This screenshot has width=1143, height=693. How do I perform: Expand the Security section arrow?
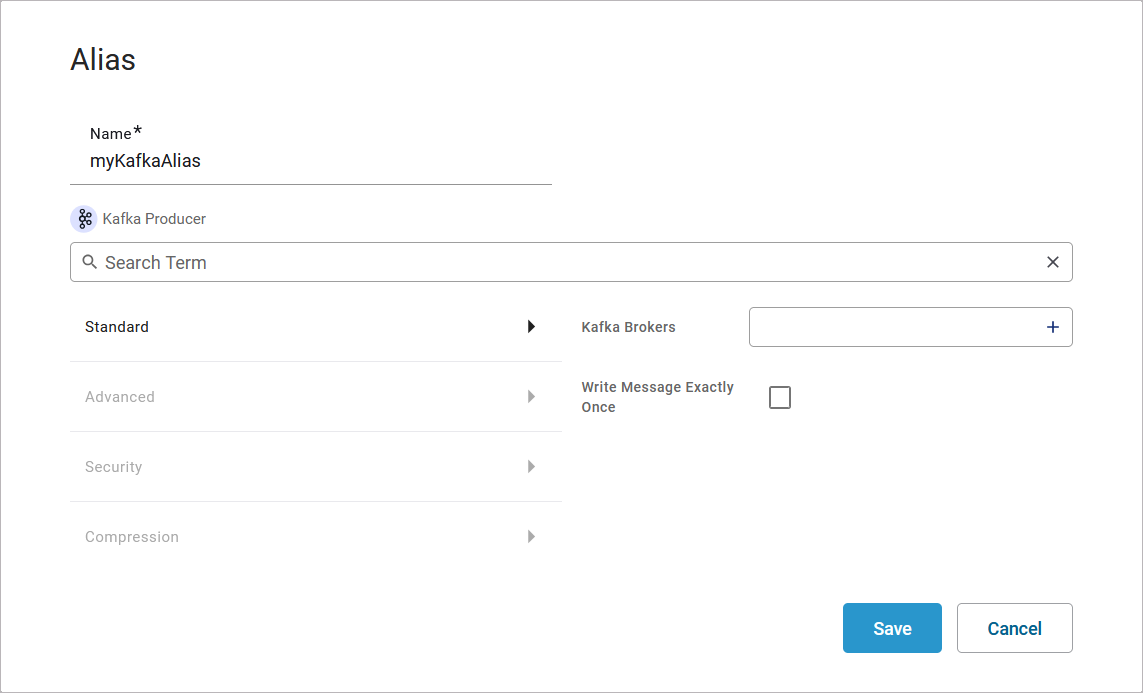531,467
